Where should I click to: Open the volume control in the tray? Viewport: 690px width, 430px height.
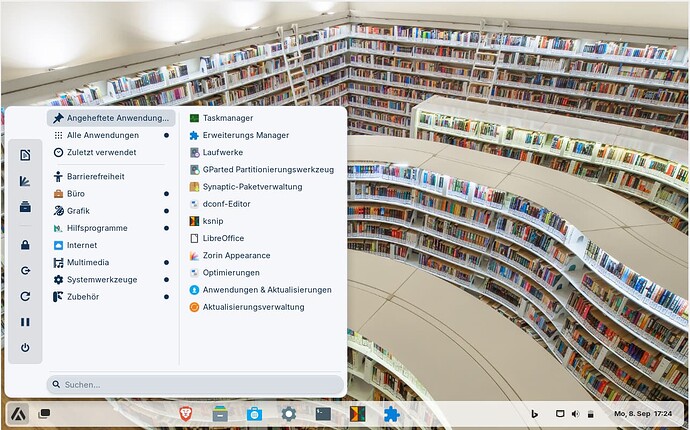[x=575, y=414]
